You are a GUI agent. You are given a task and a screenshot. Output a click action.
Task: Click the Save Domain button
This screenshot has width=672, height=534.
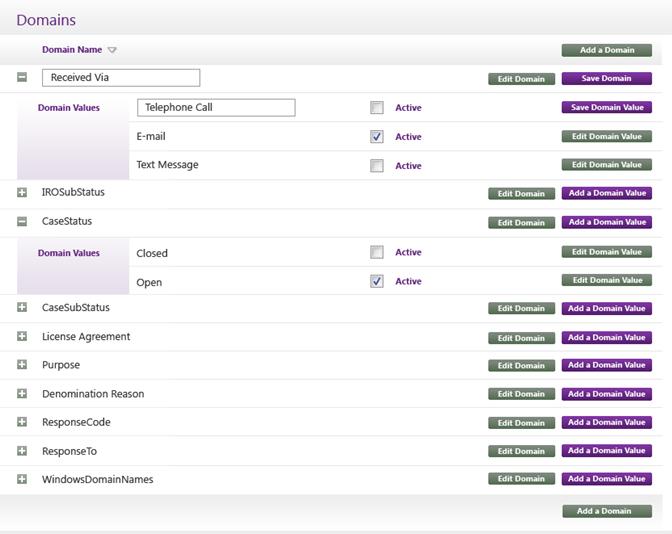pyautogui.click(x=606, y=78)
